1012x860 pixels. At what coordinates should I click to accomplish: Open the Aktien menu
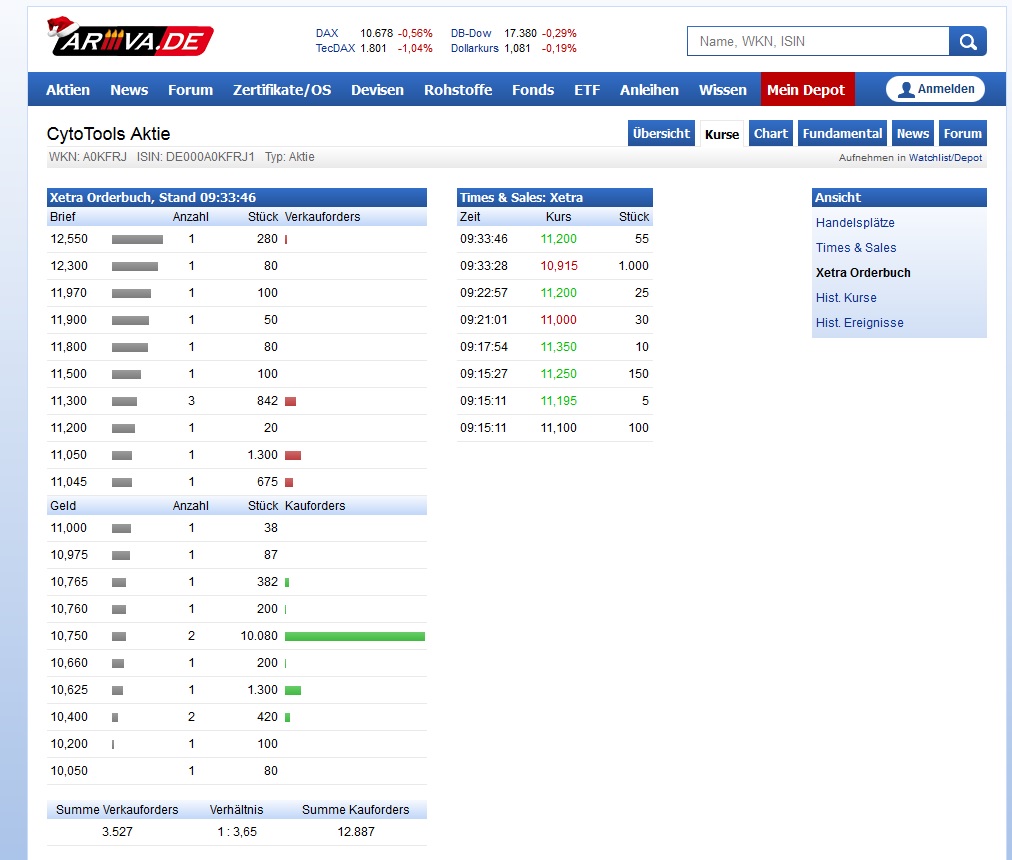click(x=68, y=90)
